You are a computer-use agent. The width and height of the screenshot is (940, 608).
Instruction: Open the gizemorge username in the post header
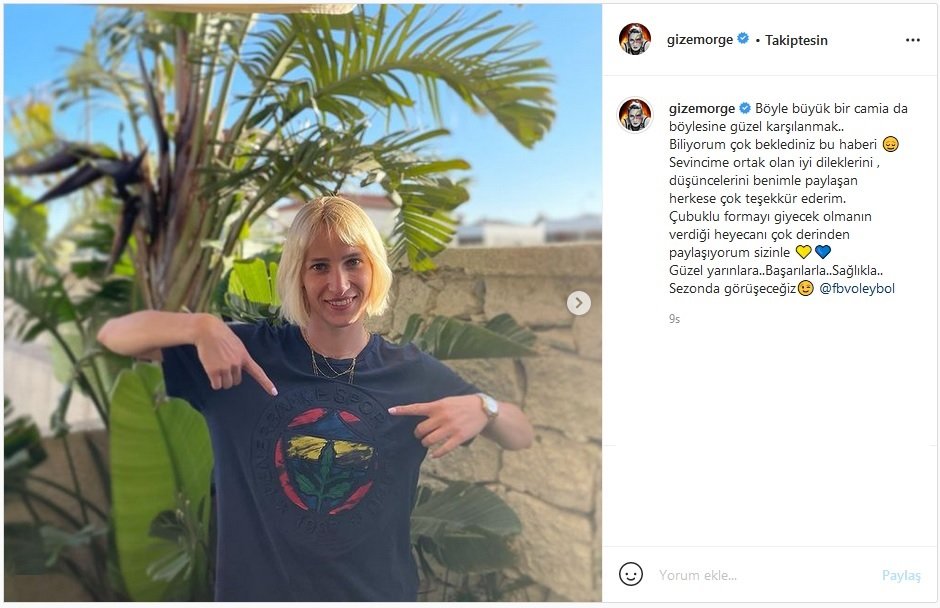[700, 40]
